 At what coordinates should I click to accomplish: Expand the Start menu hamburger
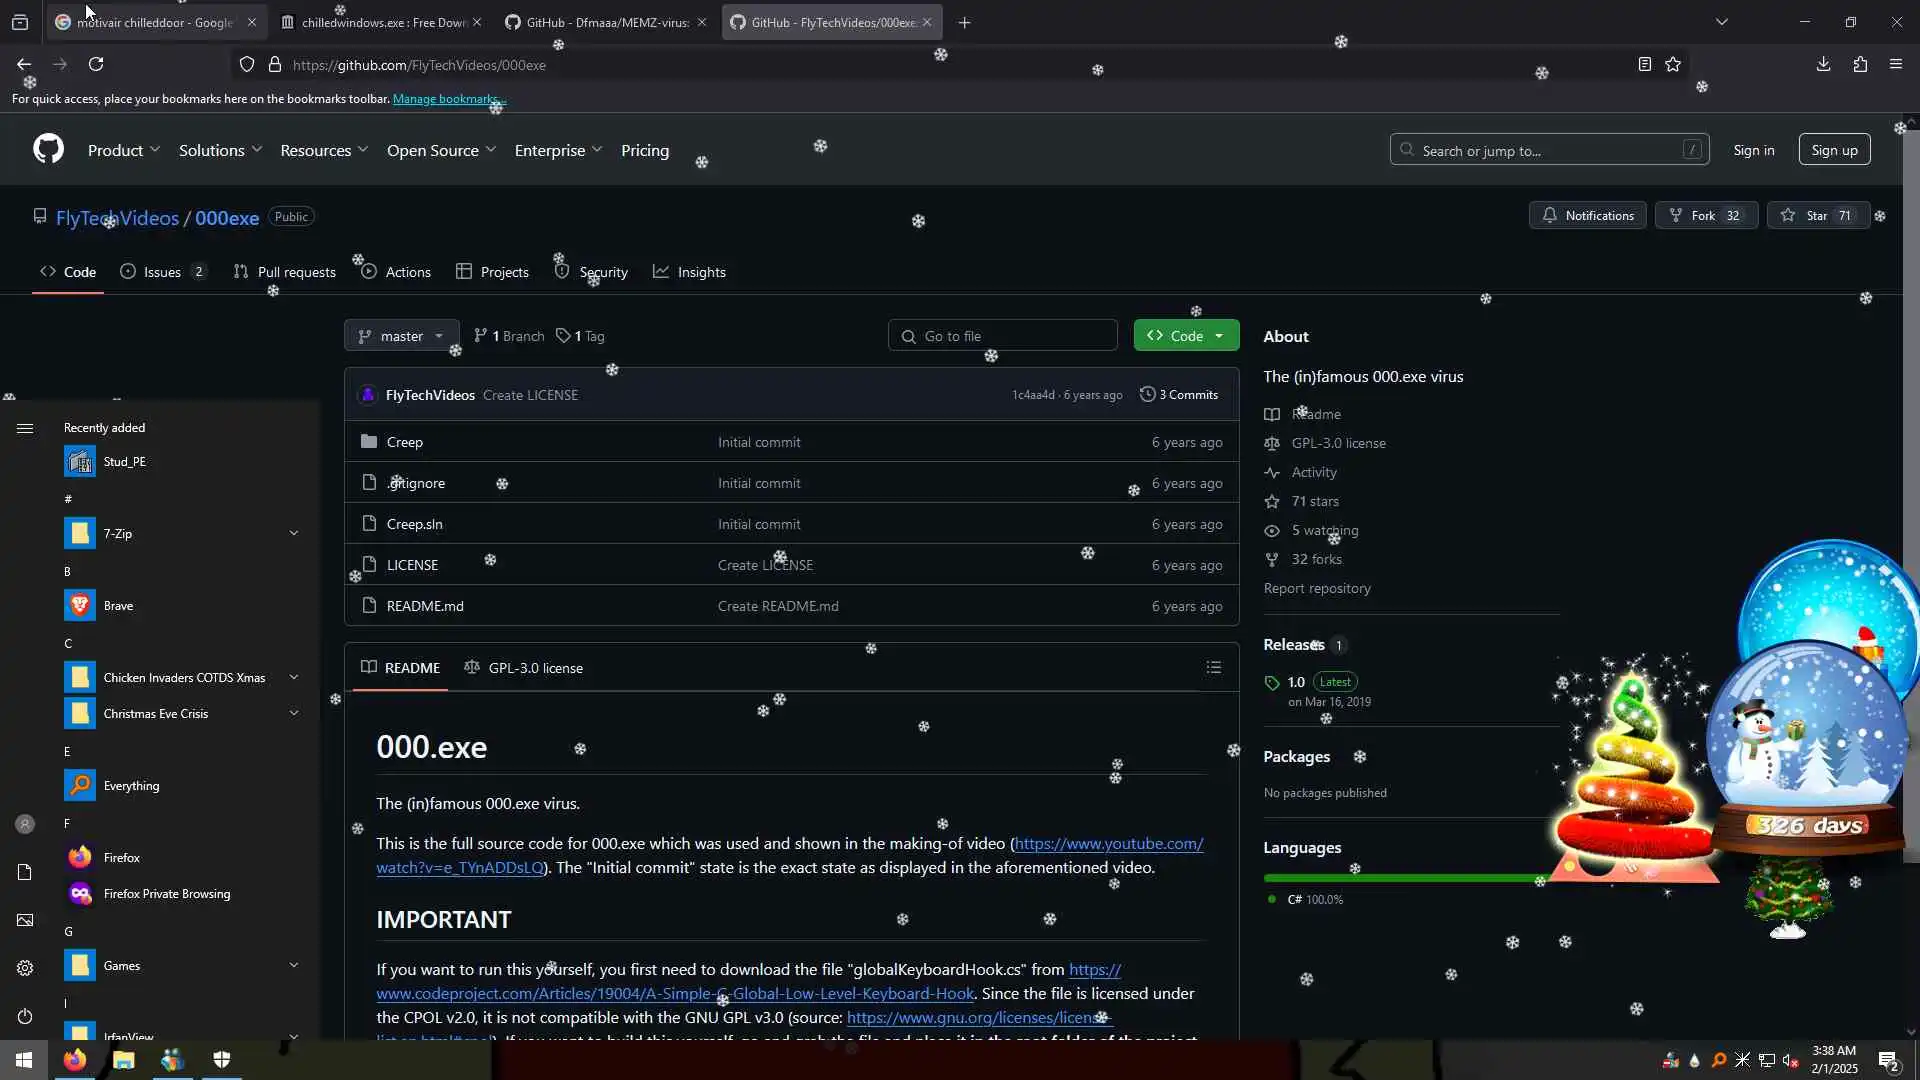click(x=25, y=428)
